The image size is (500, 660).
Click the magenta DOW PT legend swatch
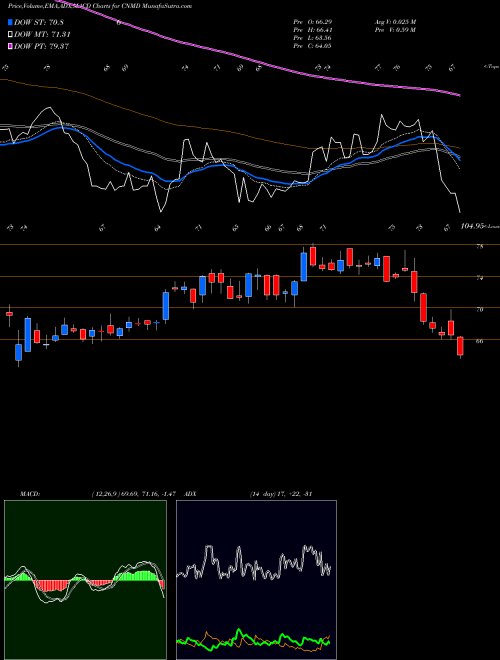coord(10,46)
